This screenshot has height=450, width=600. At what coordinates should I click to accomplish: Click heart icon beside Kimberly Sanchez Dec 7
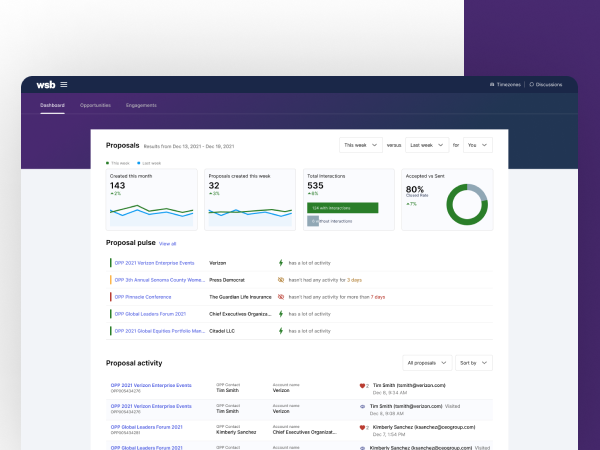[362, 427]
